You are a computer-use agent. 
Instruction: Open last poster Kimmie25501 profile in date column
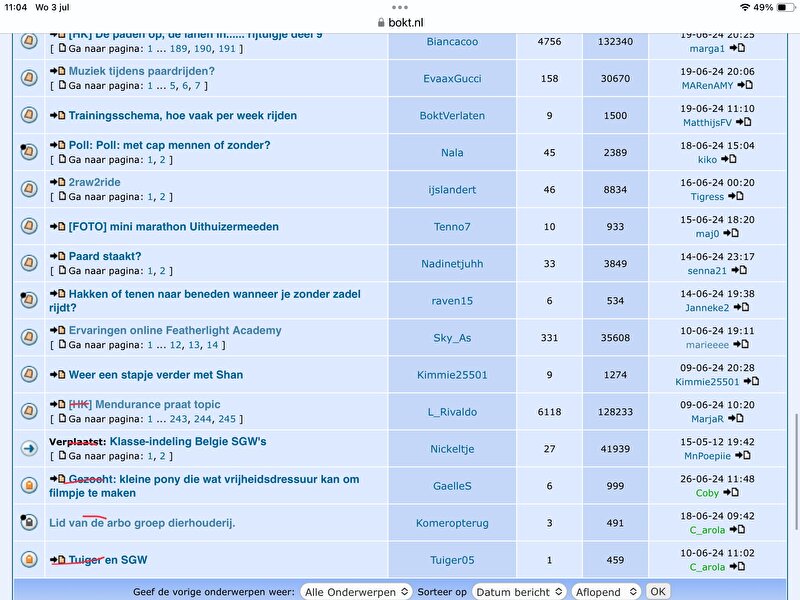tap(707, 382)
